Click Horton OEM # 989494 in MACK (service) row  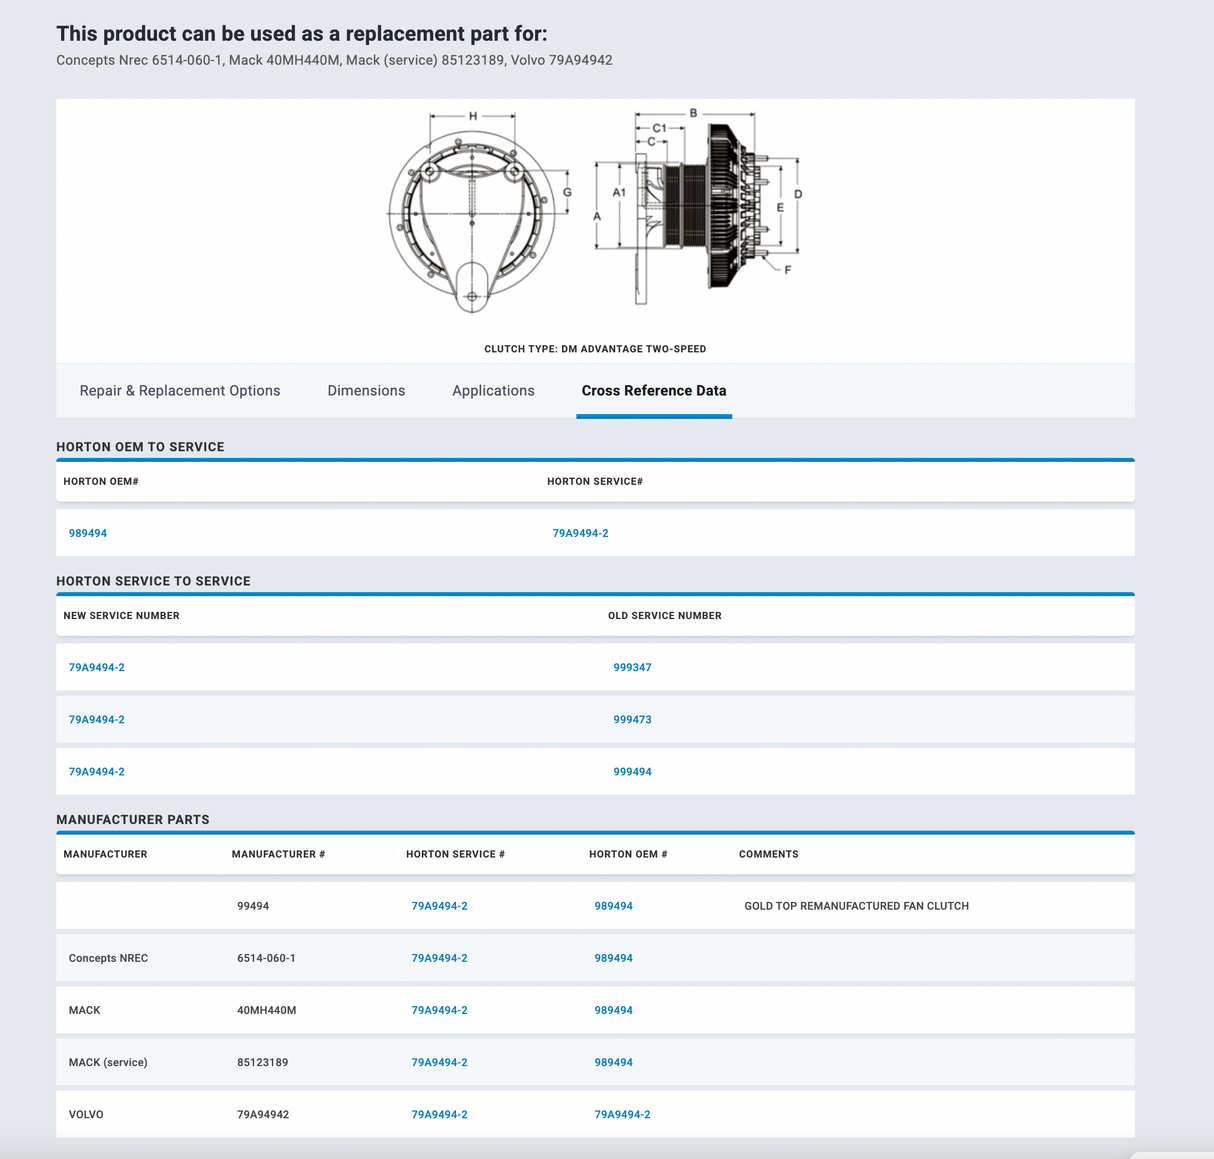pos(613,1062)
